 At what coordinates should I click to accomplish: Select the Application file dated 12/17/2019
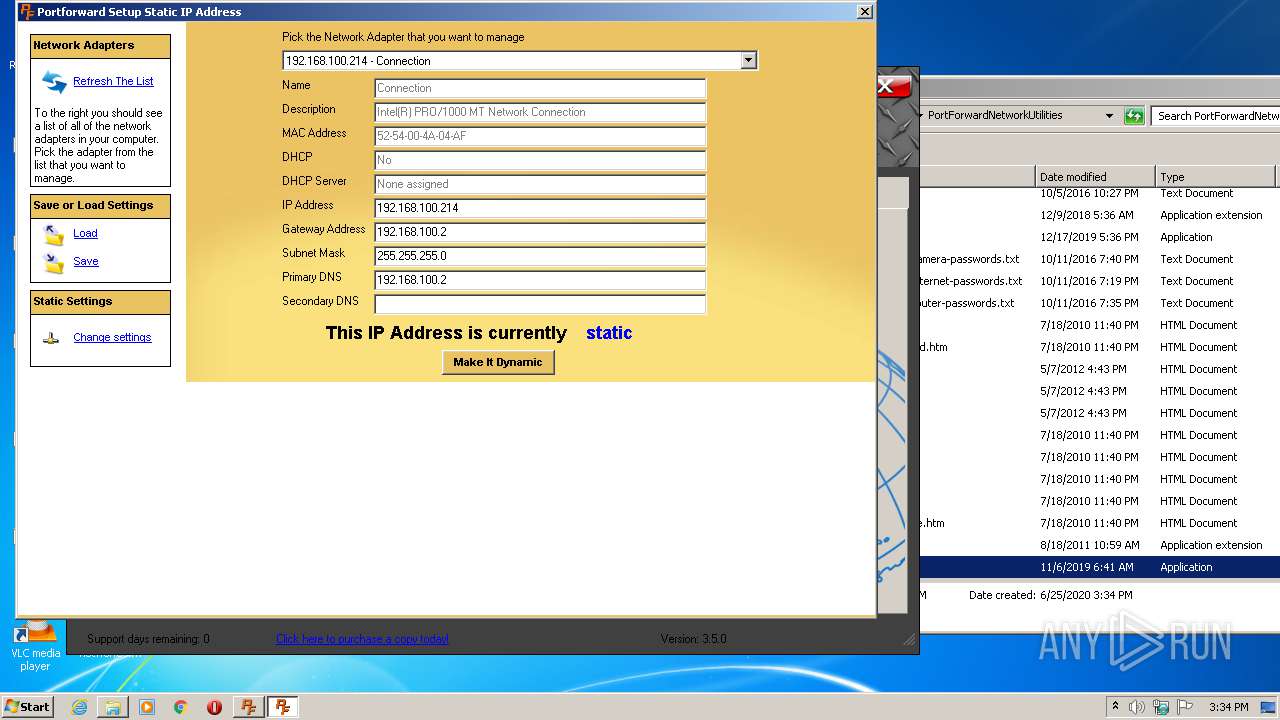1100,237
